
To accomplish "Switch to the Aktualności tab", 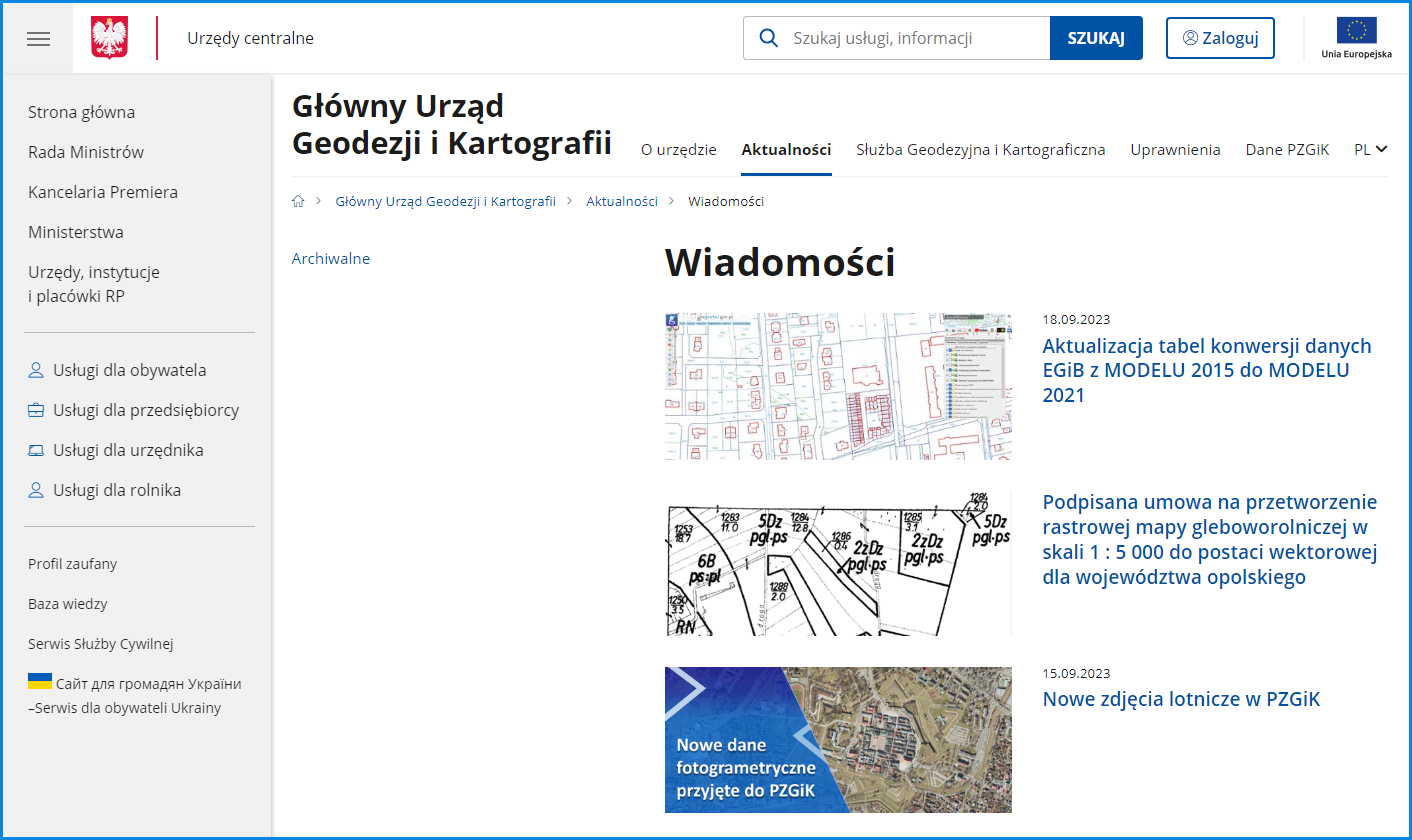I will click(x=786, y=150).
